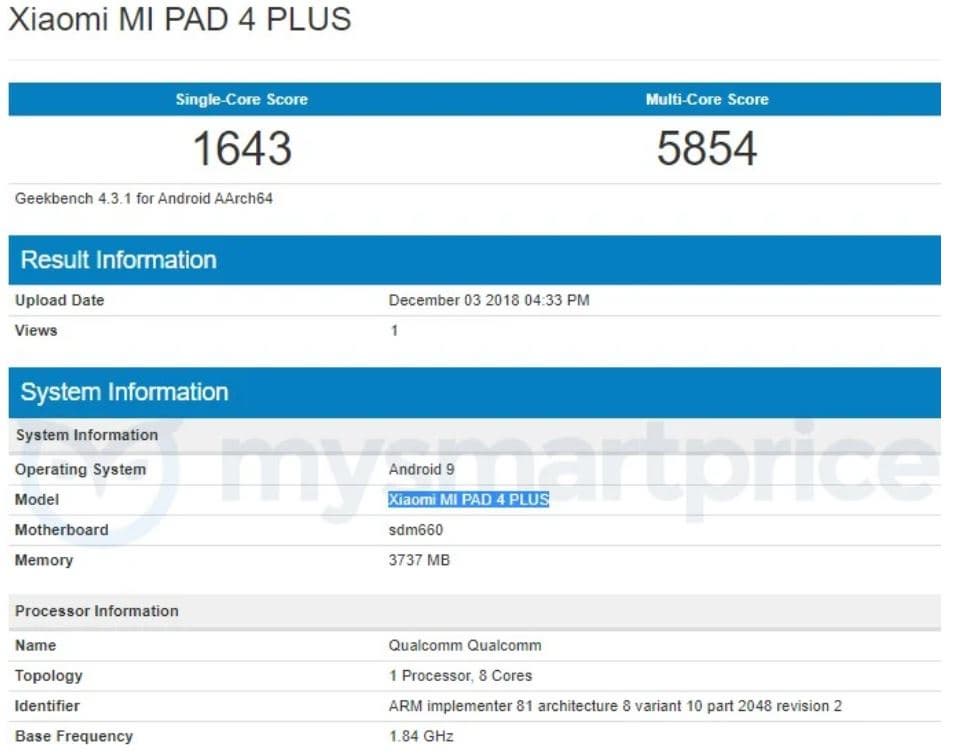Select the '1 Processor, 8 Cores' value

click(461, 676)
